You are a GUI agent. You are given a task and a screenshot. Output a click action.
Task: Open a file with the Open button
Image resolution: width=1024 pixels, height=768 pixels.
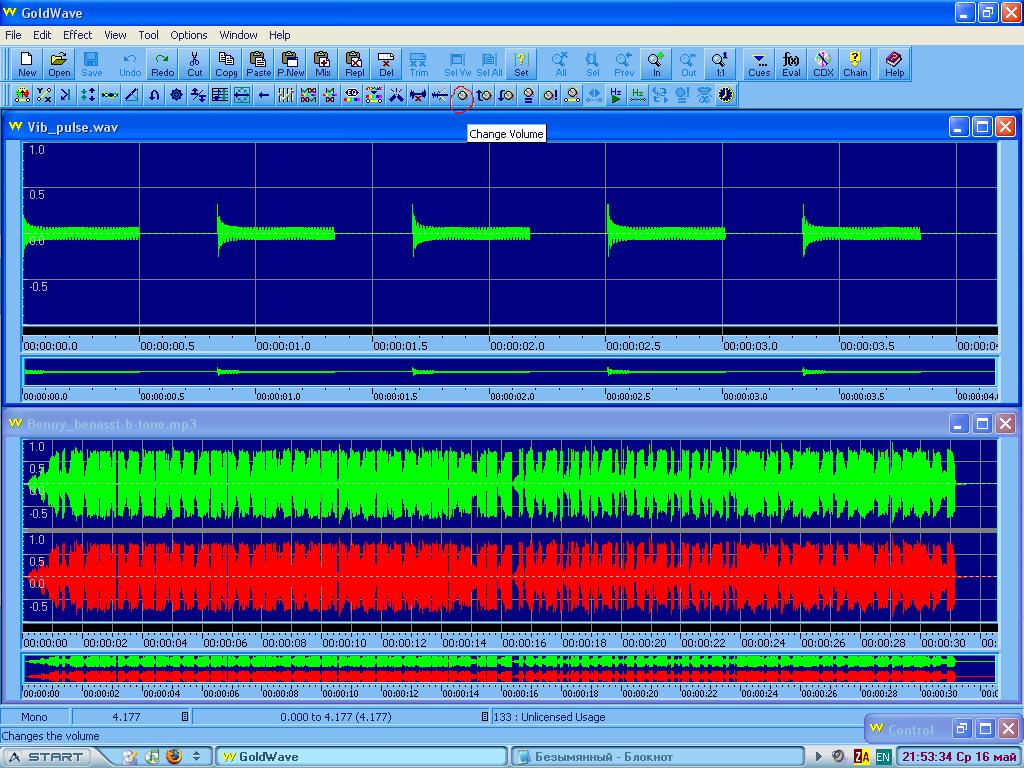pos(59,64)
